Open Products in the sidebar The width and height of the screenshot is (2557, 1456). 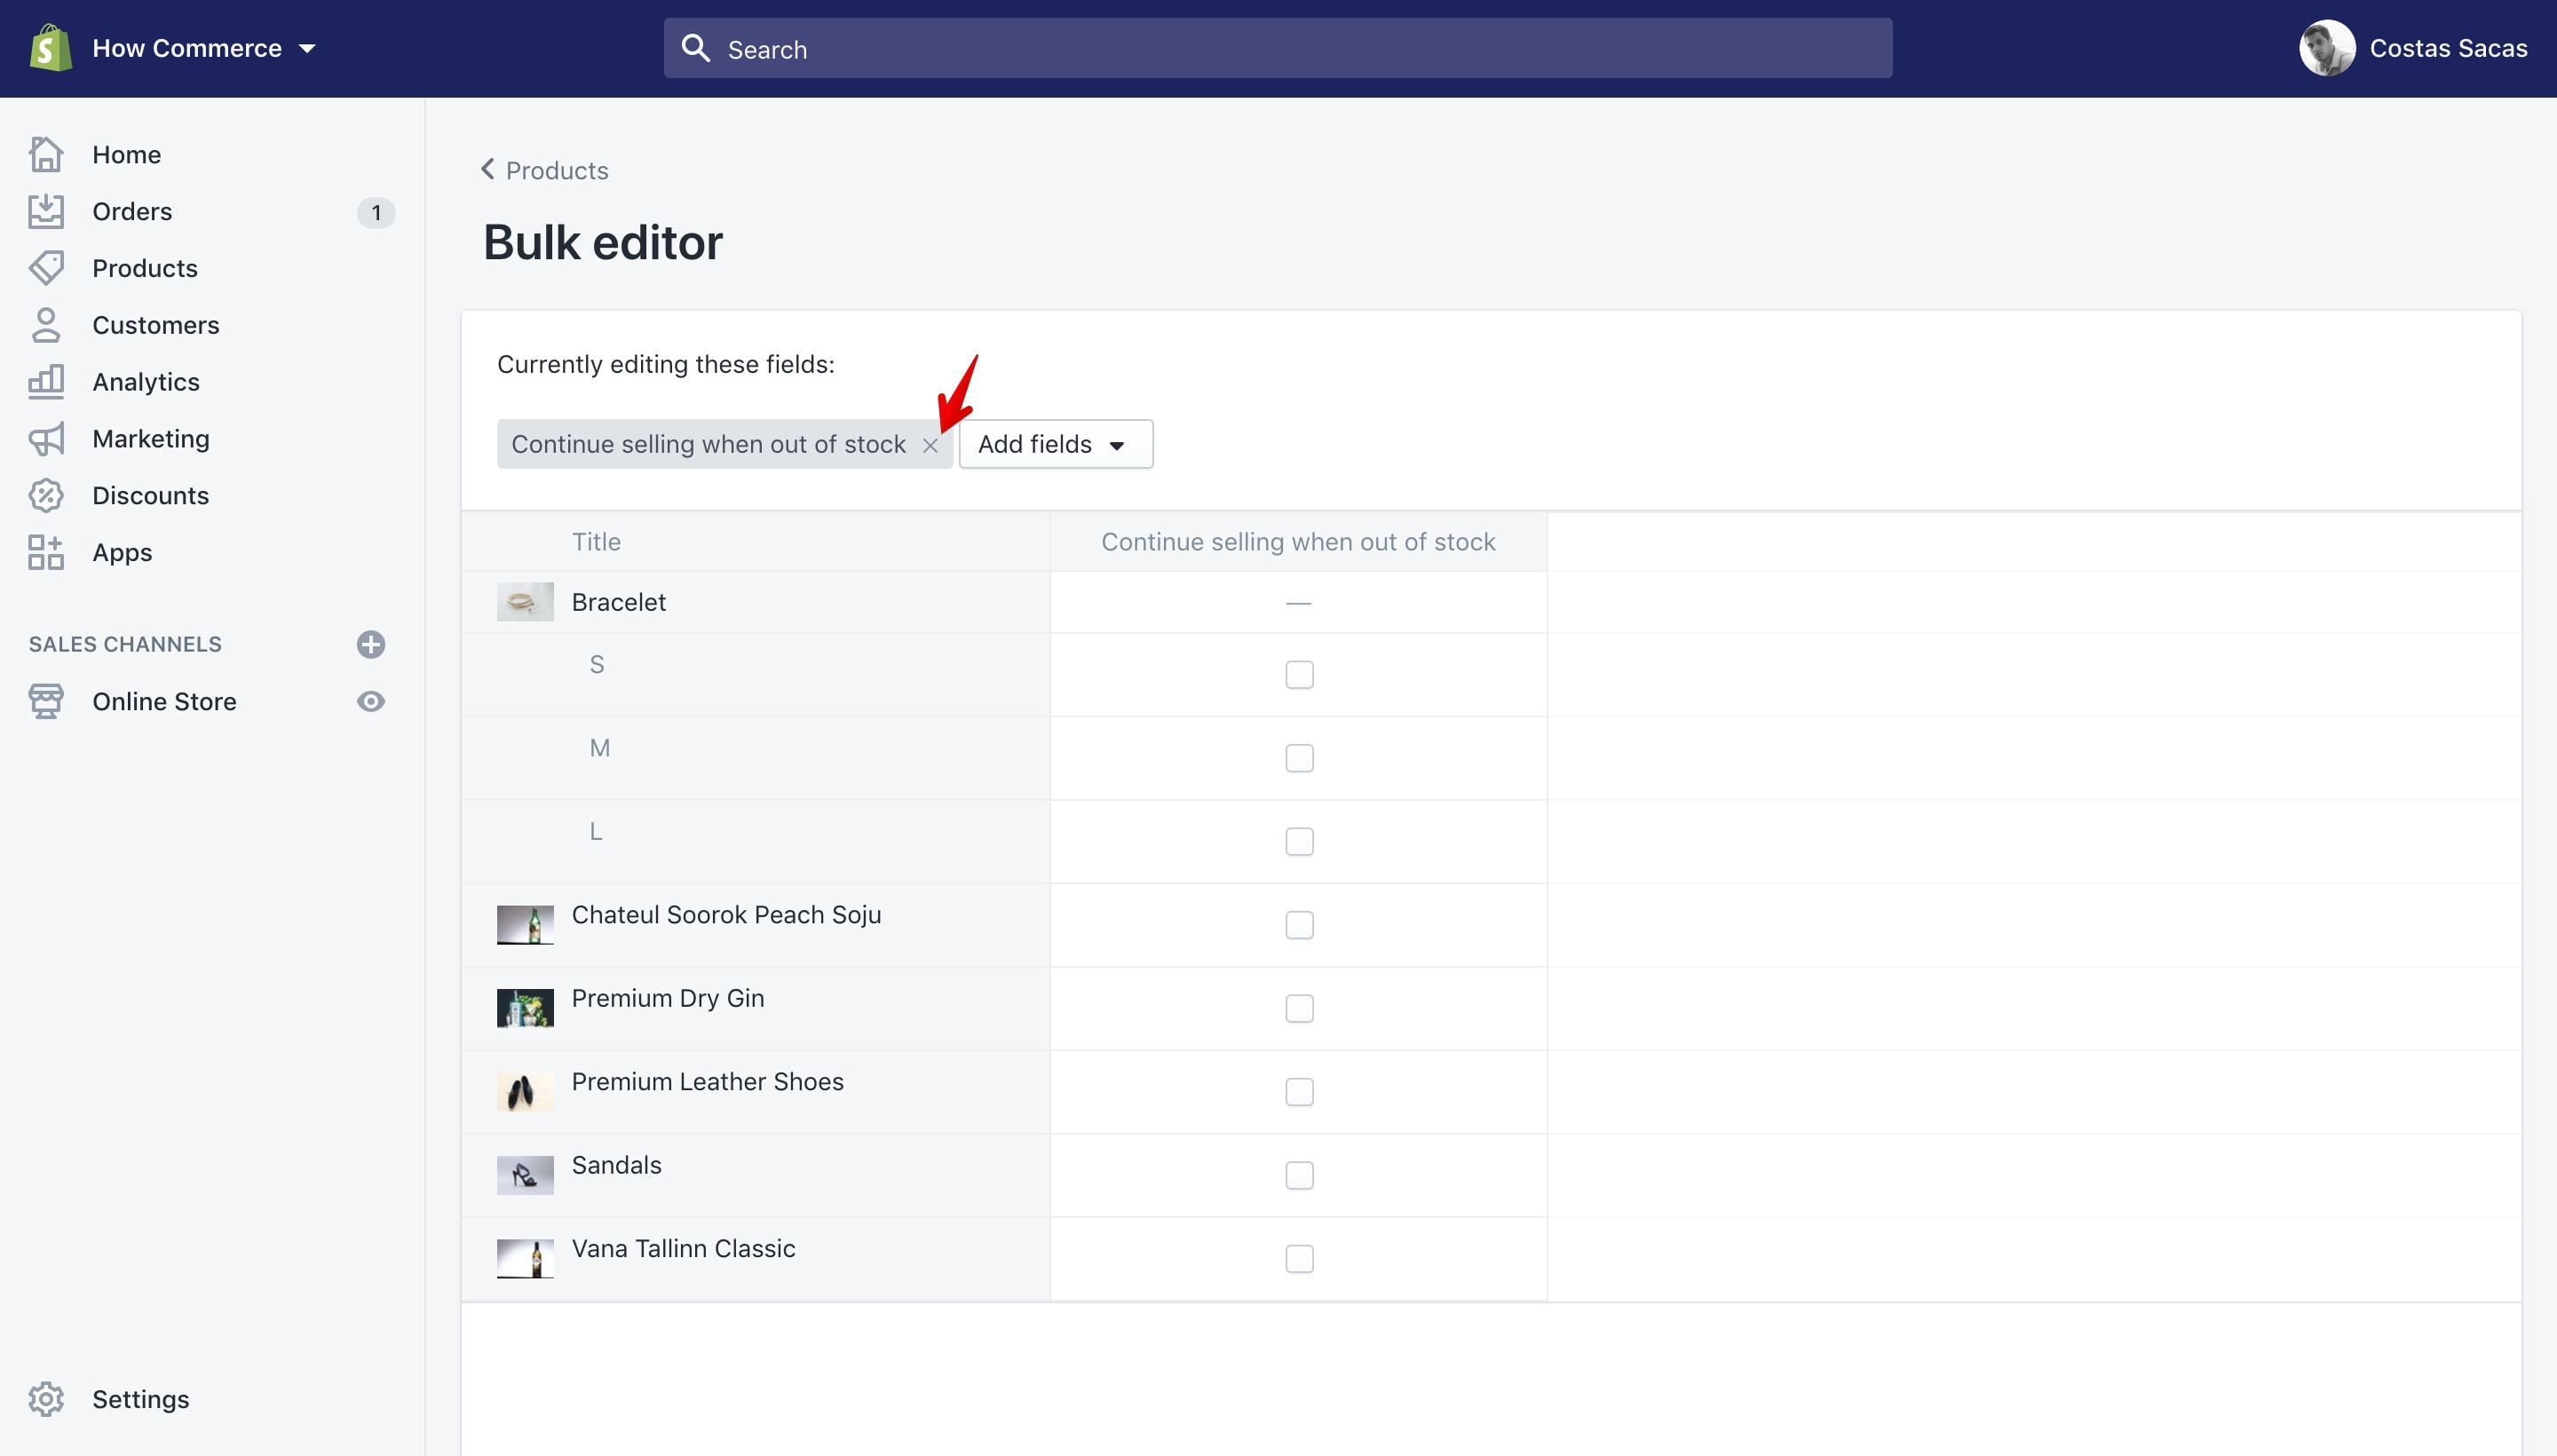[x=145, y=268]
